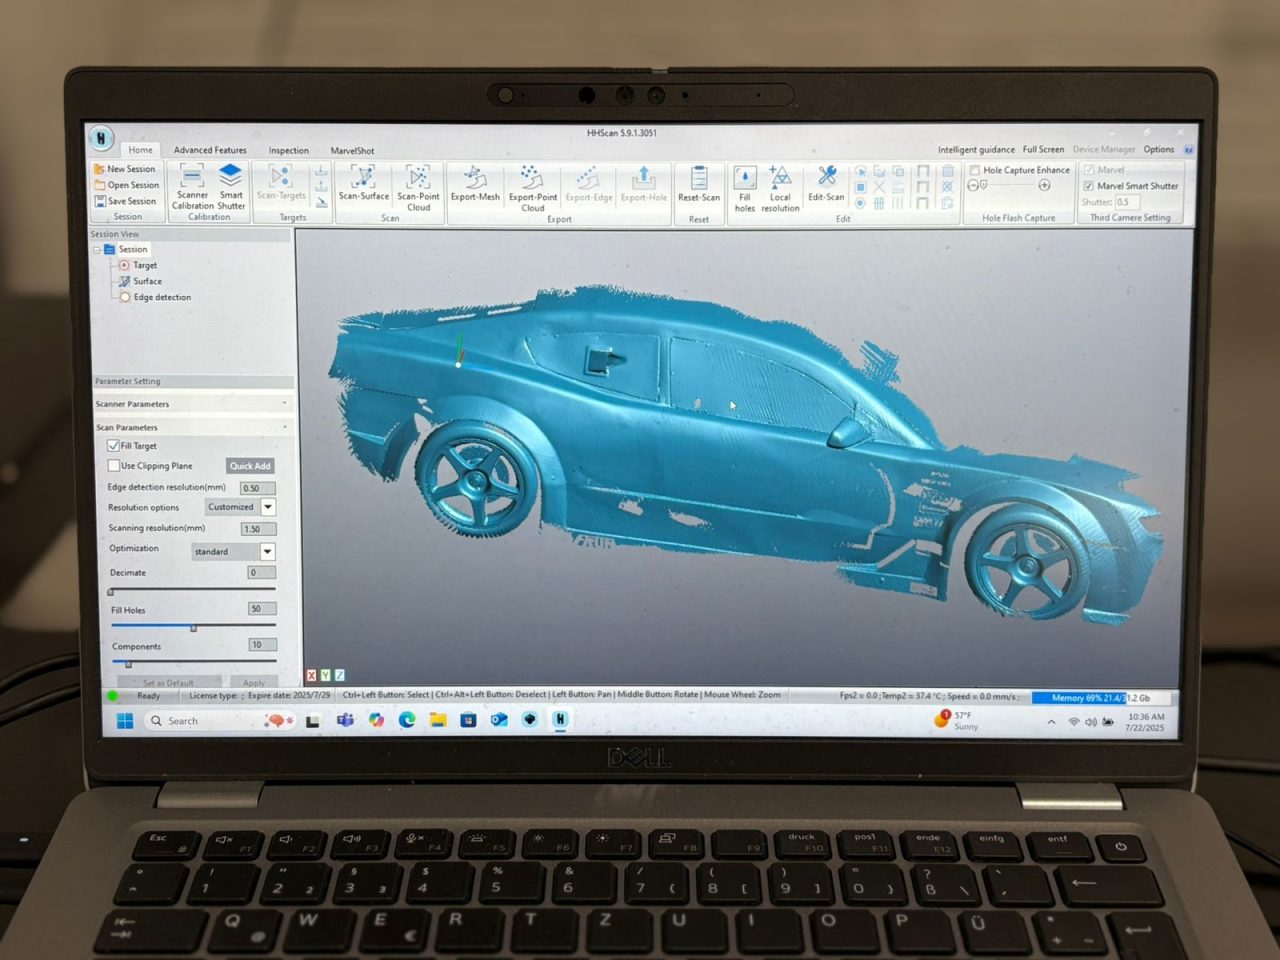The width and height of the screenshot is (1280, 960).
Task: Open the Inspection ribbon tab
Action: point(288,150)
